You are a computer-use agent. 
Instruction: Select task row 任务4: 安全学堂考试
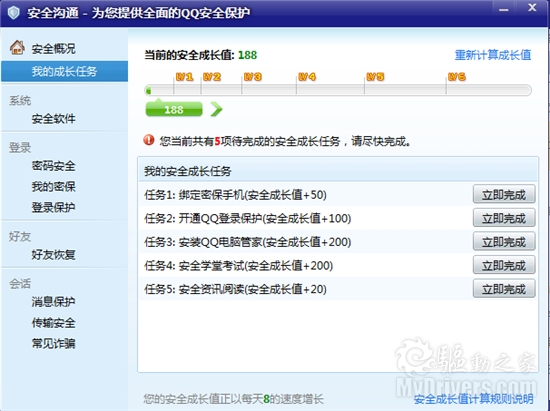coord(337,265)
